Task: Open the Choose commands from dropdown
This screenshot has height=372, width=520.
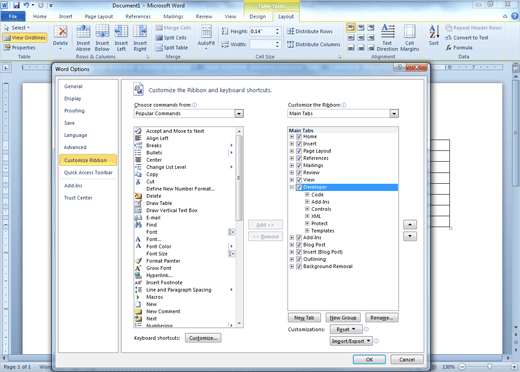Action: [239, 114]
